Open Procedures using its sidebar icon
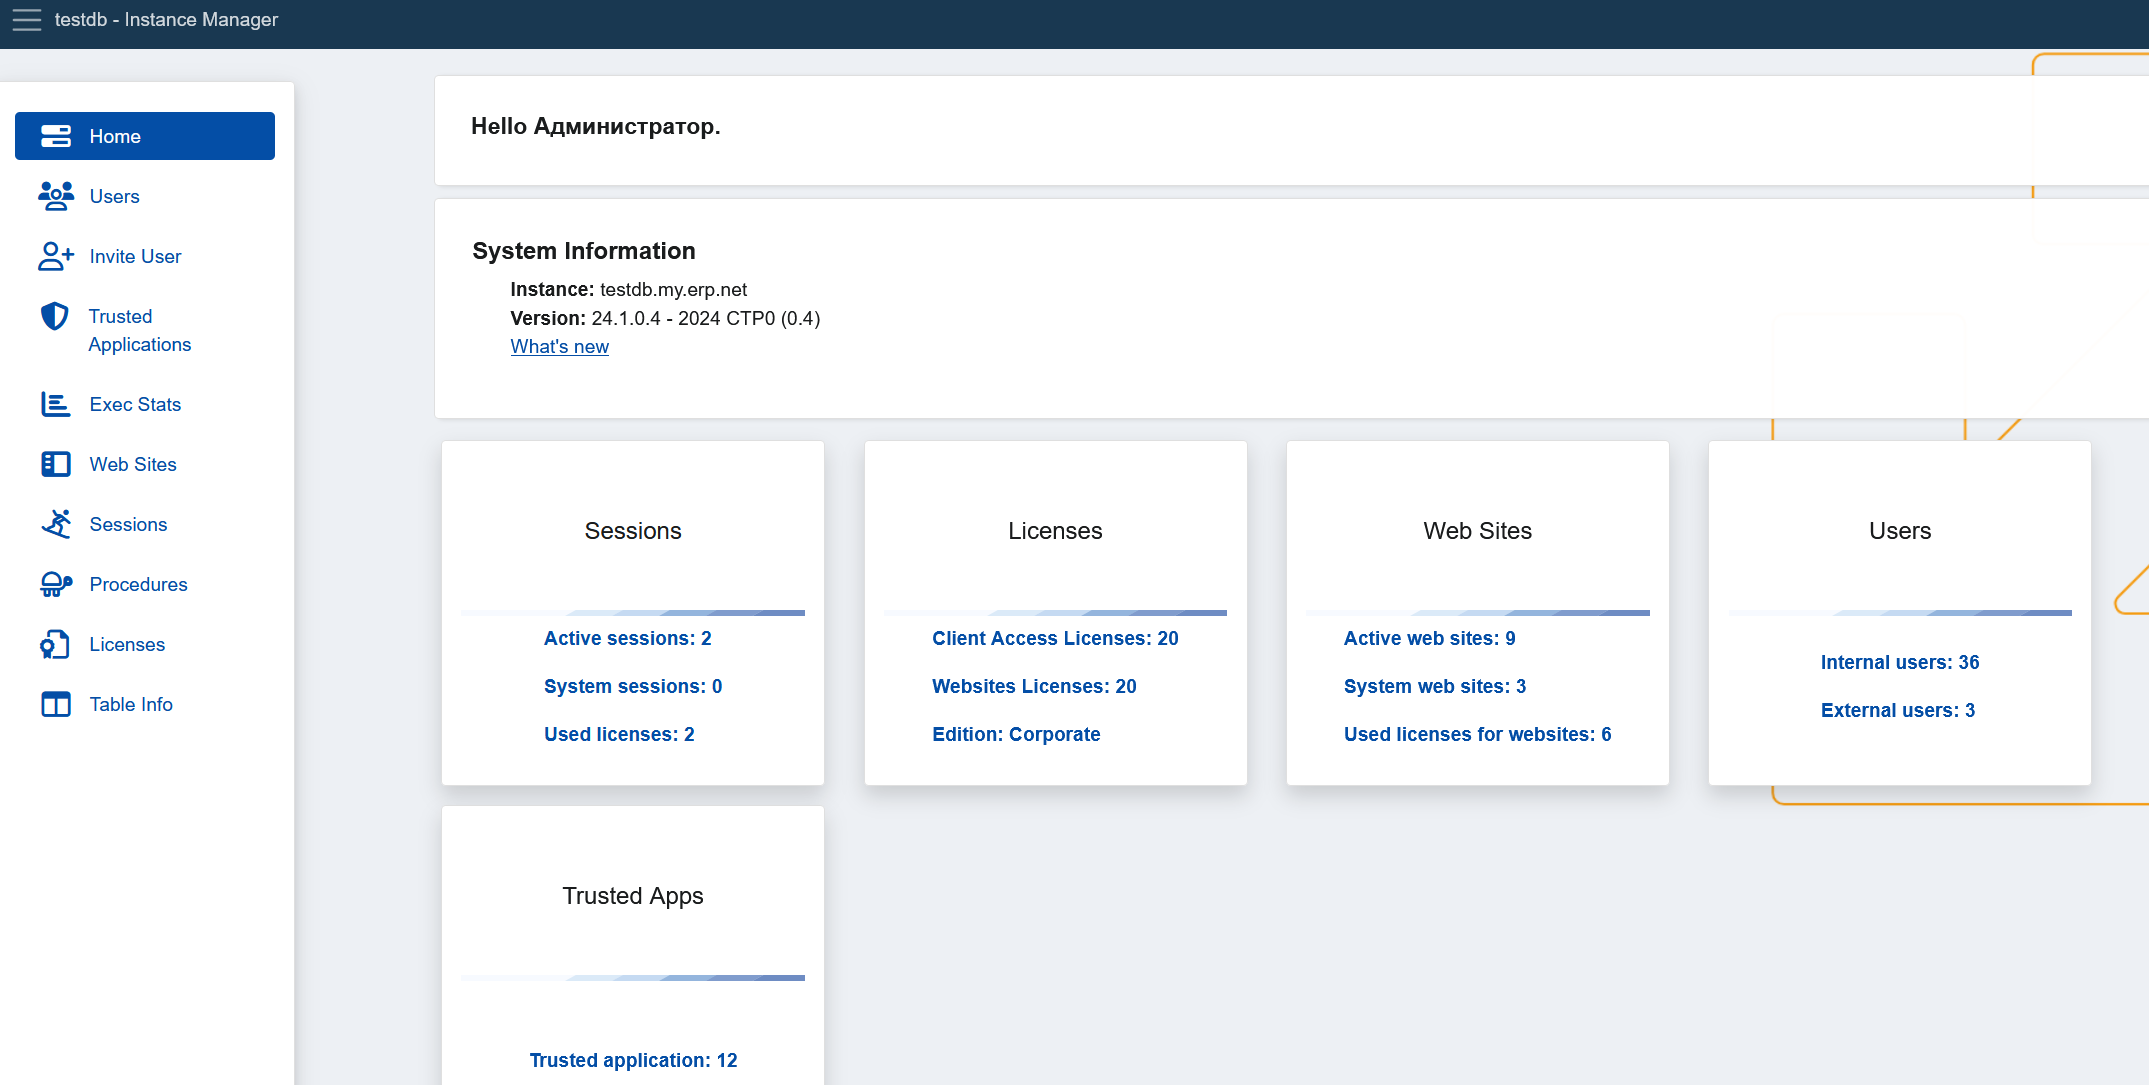Image resolution: width=2149 pixels, height=1085 pixels. click(x=56, y=584)
